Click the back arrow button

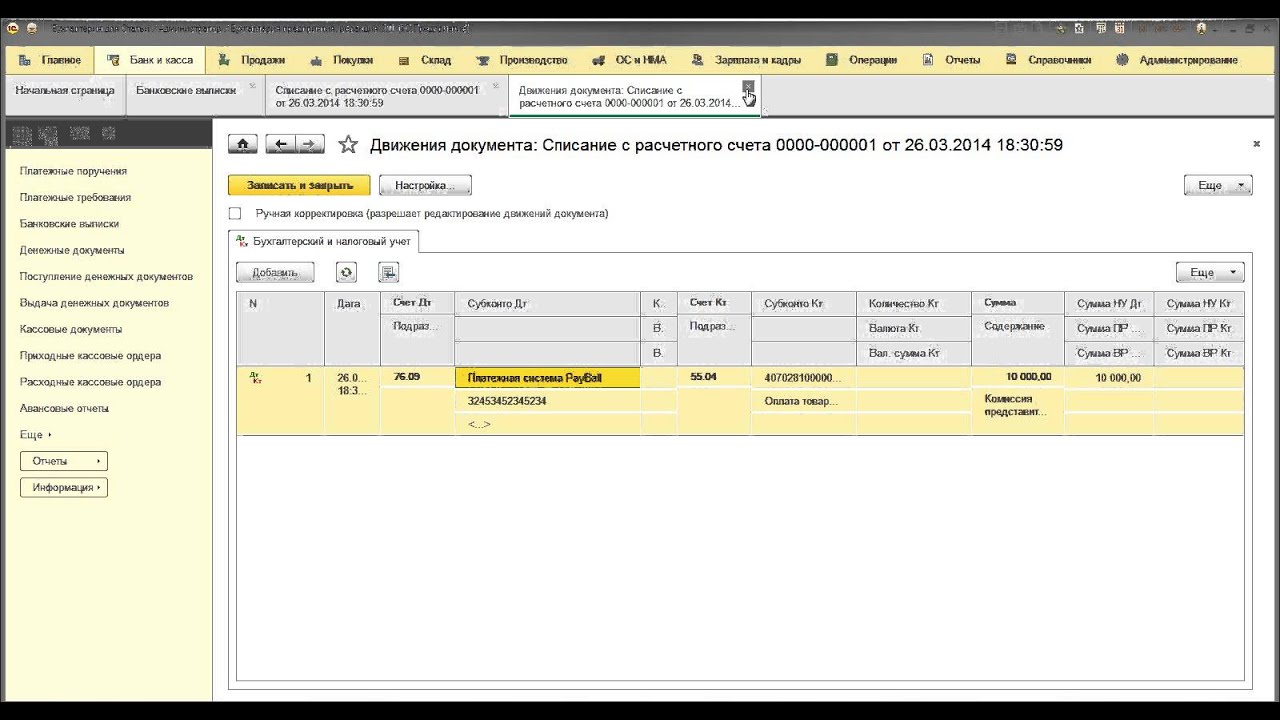281,144
